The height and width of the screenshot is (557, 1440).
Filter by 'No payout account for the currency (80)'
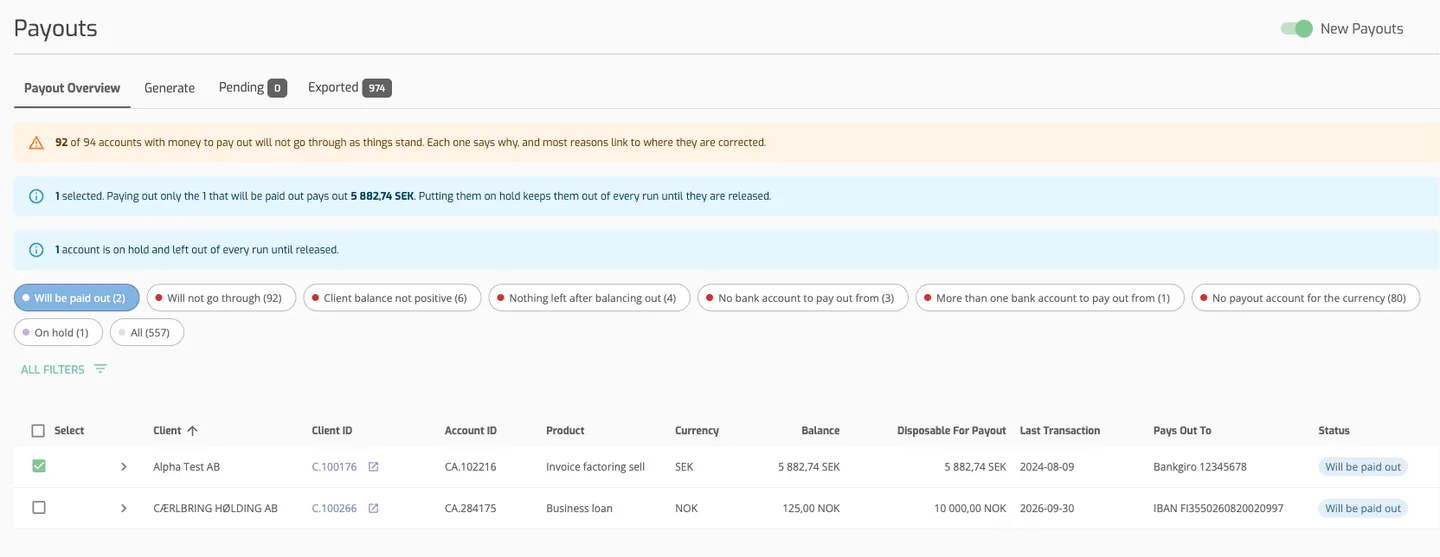(1306, 298)
